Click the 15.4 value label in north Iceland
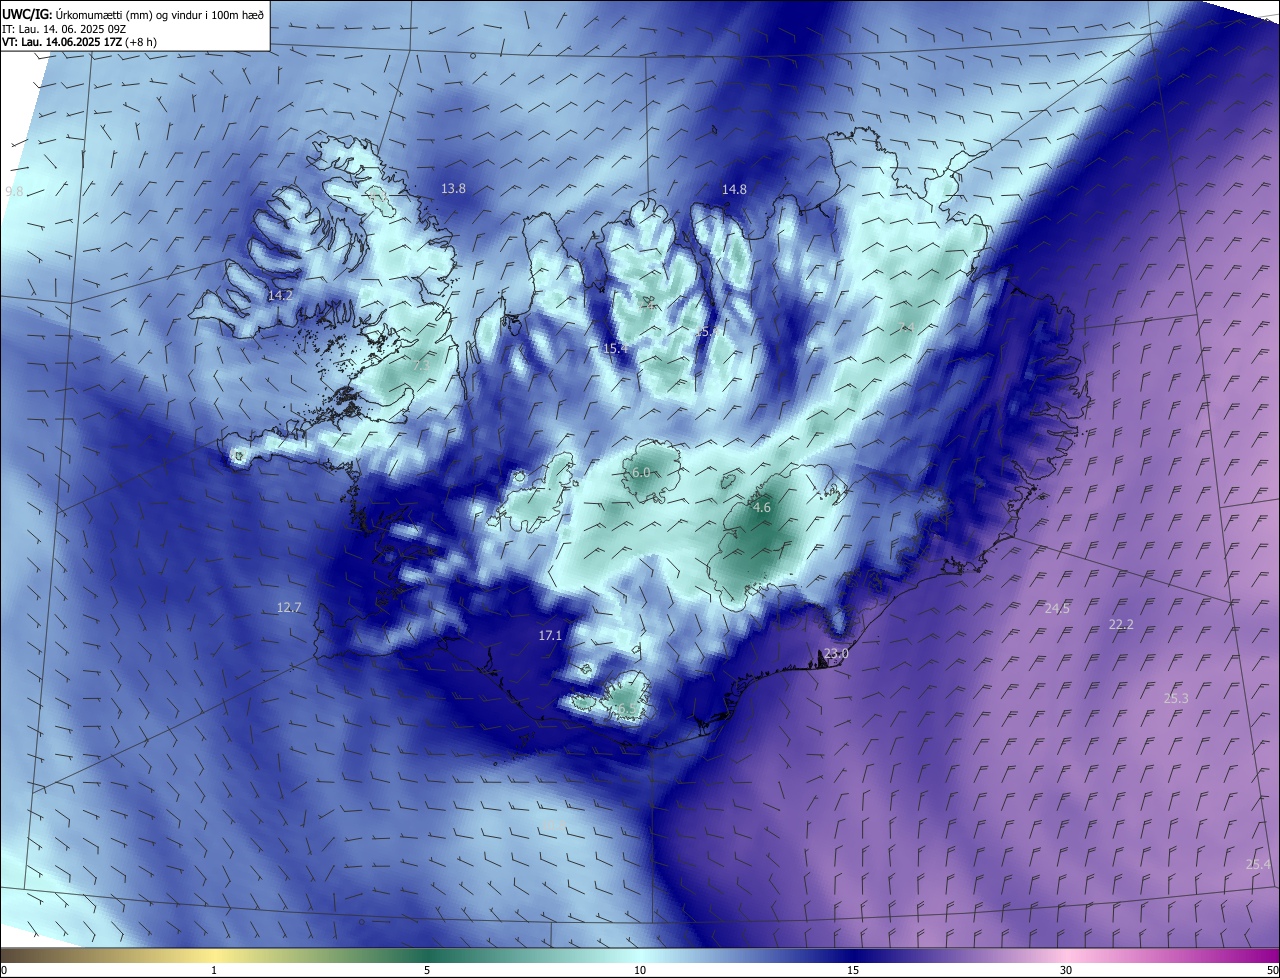Screen dimensions: 1280x978 coord(616,348)
